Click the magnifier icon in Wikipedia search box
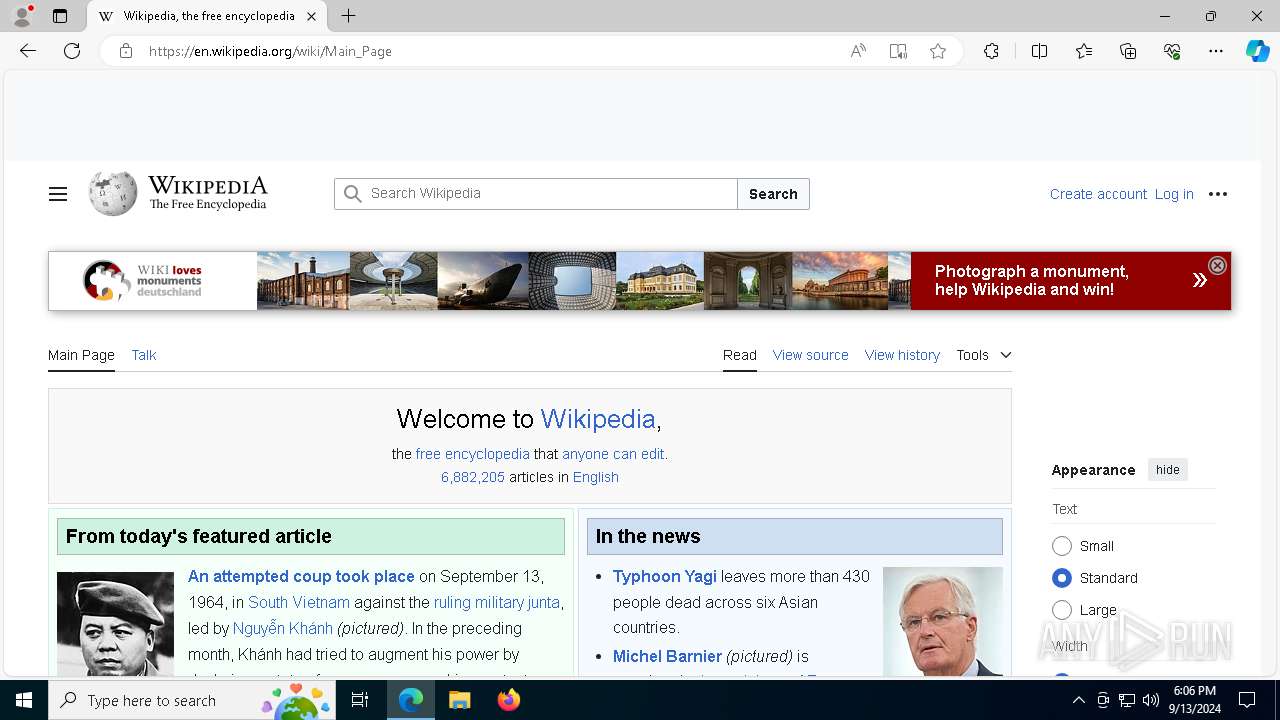Image resolution: width=1280 pixels, height=720 pixels. [352, 194]
